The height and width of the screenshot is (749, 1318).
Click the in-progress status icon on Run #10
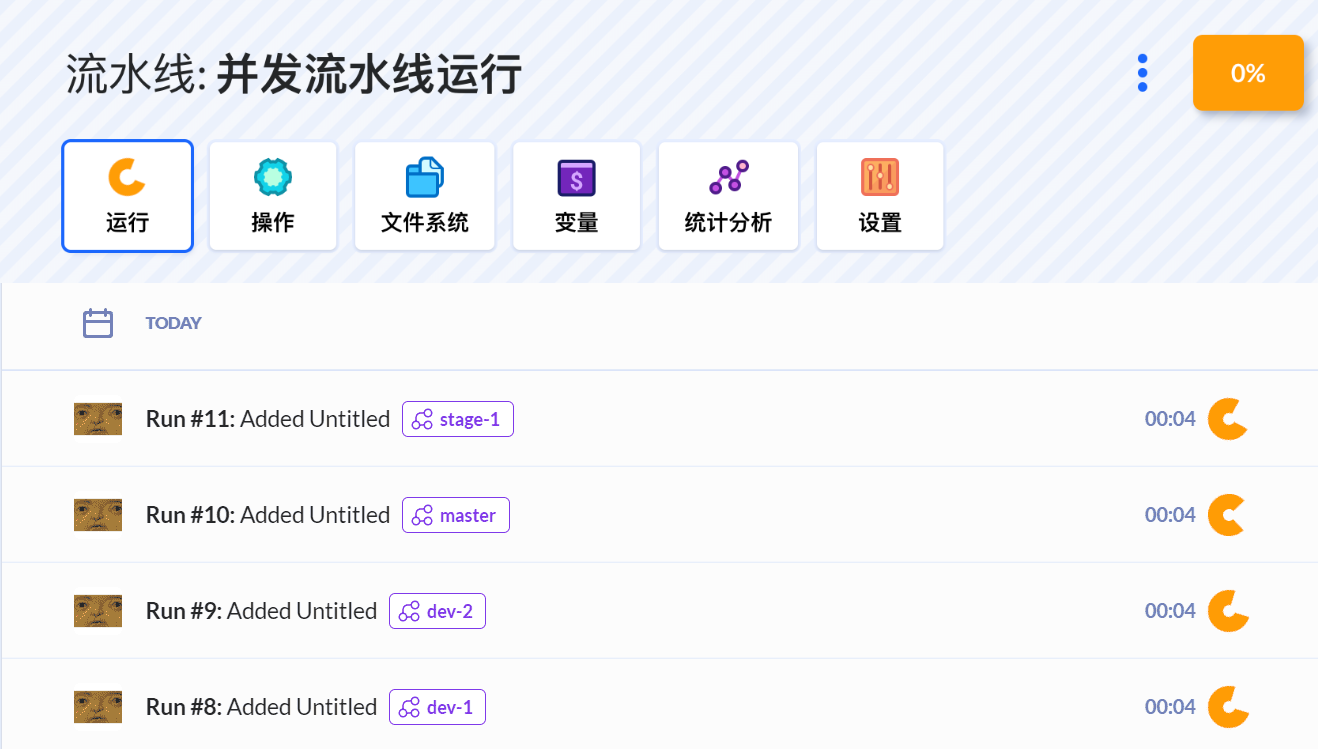(x=1228, y=515)
